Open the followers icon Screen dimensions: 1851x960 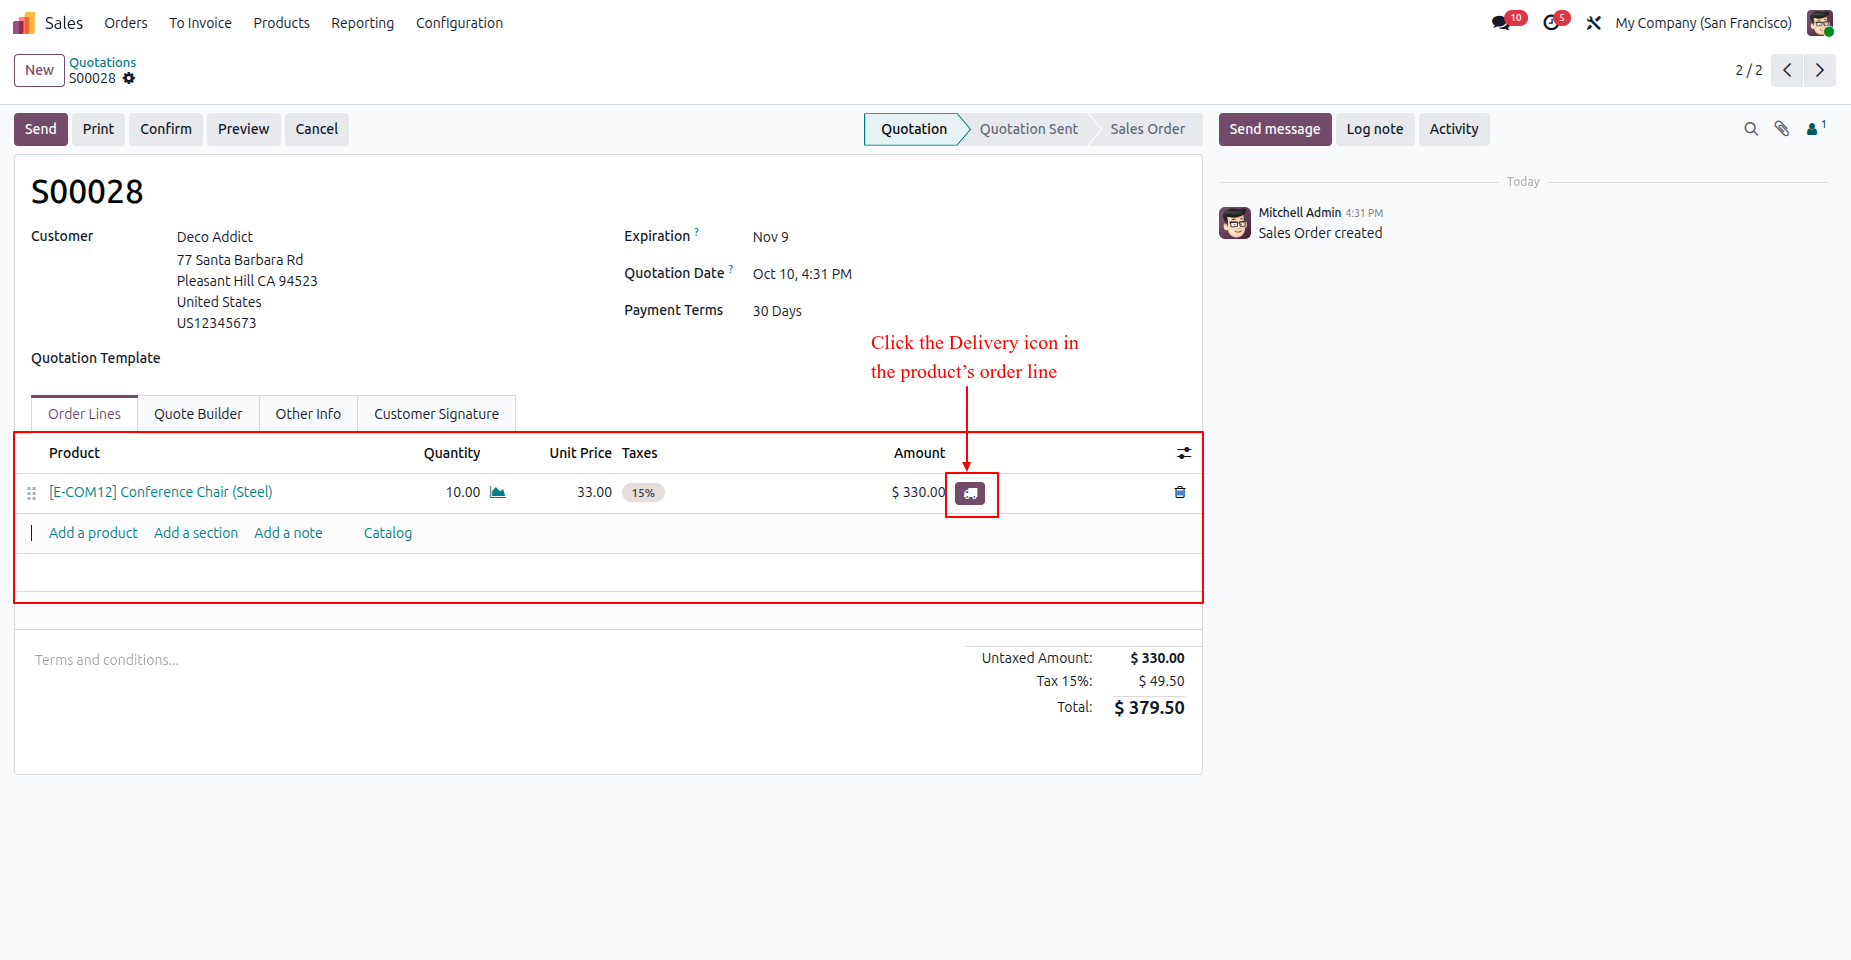[x=1816, y=128]
